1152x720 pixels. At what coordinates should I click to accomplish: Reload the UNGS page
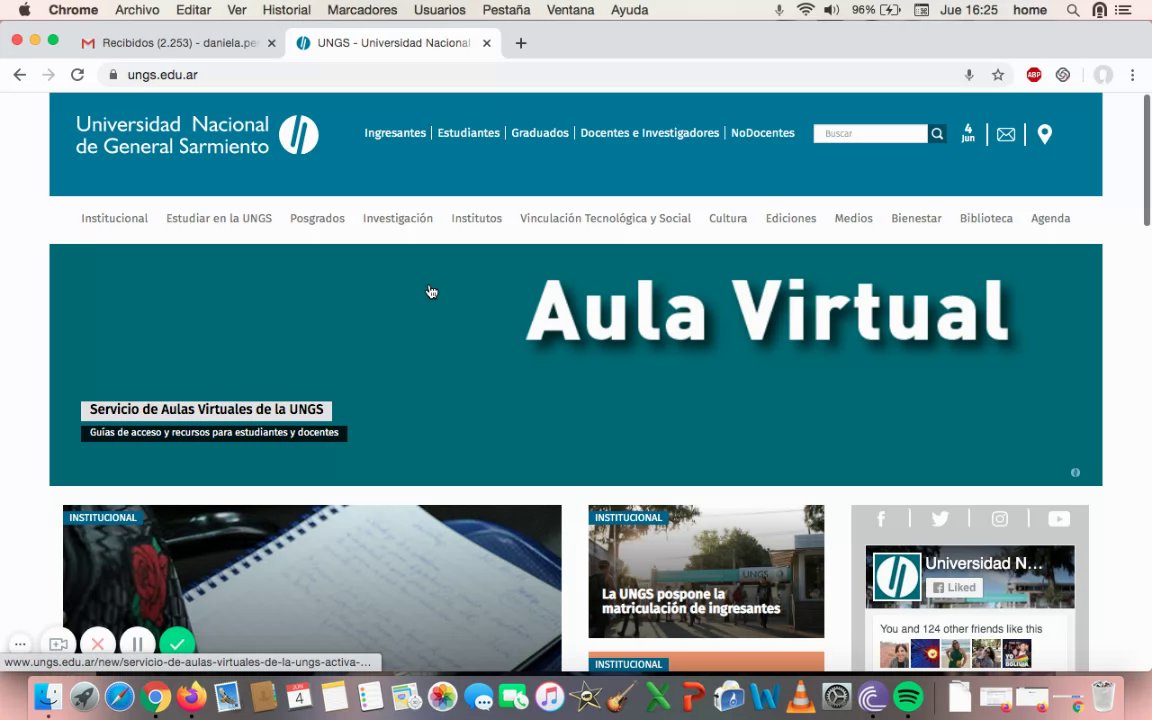point(77,75)
